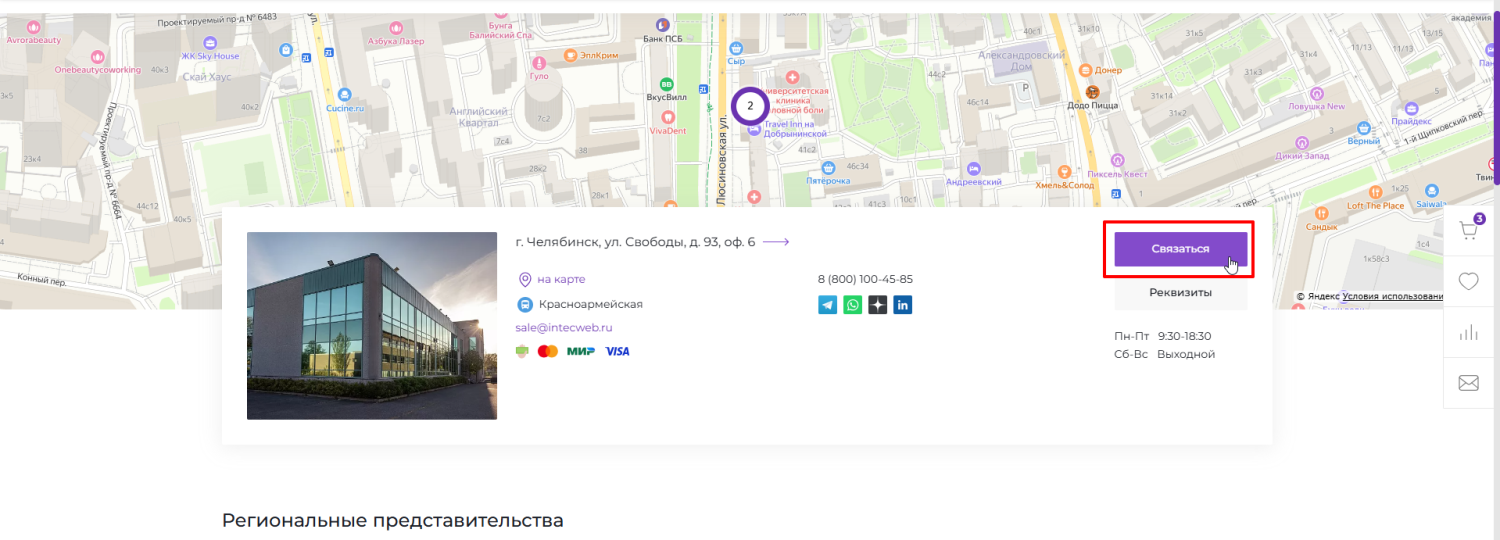Click the Пятёрочка store marker on map
Viewport: 1500px width, 540px height.
tap(826, 167)
